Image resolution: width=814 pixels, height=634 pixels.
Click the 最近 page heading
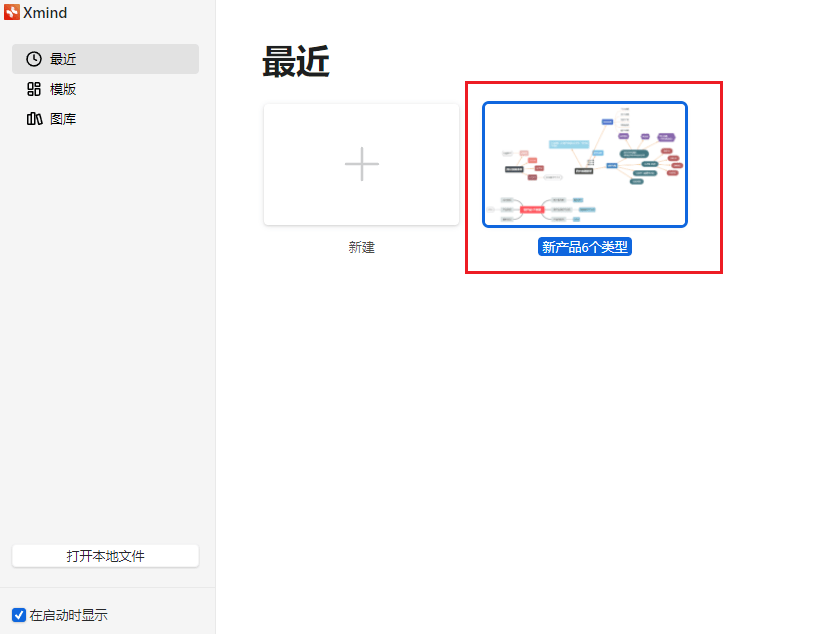(x=296, y=62)
